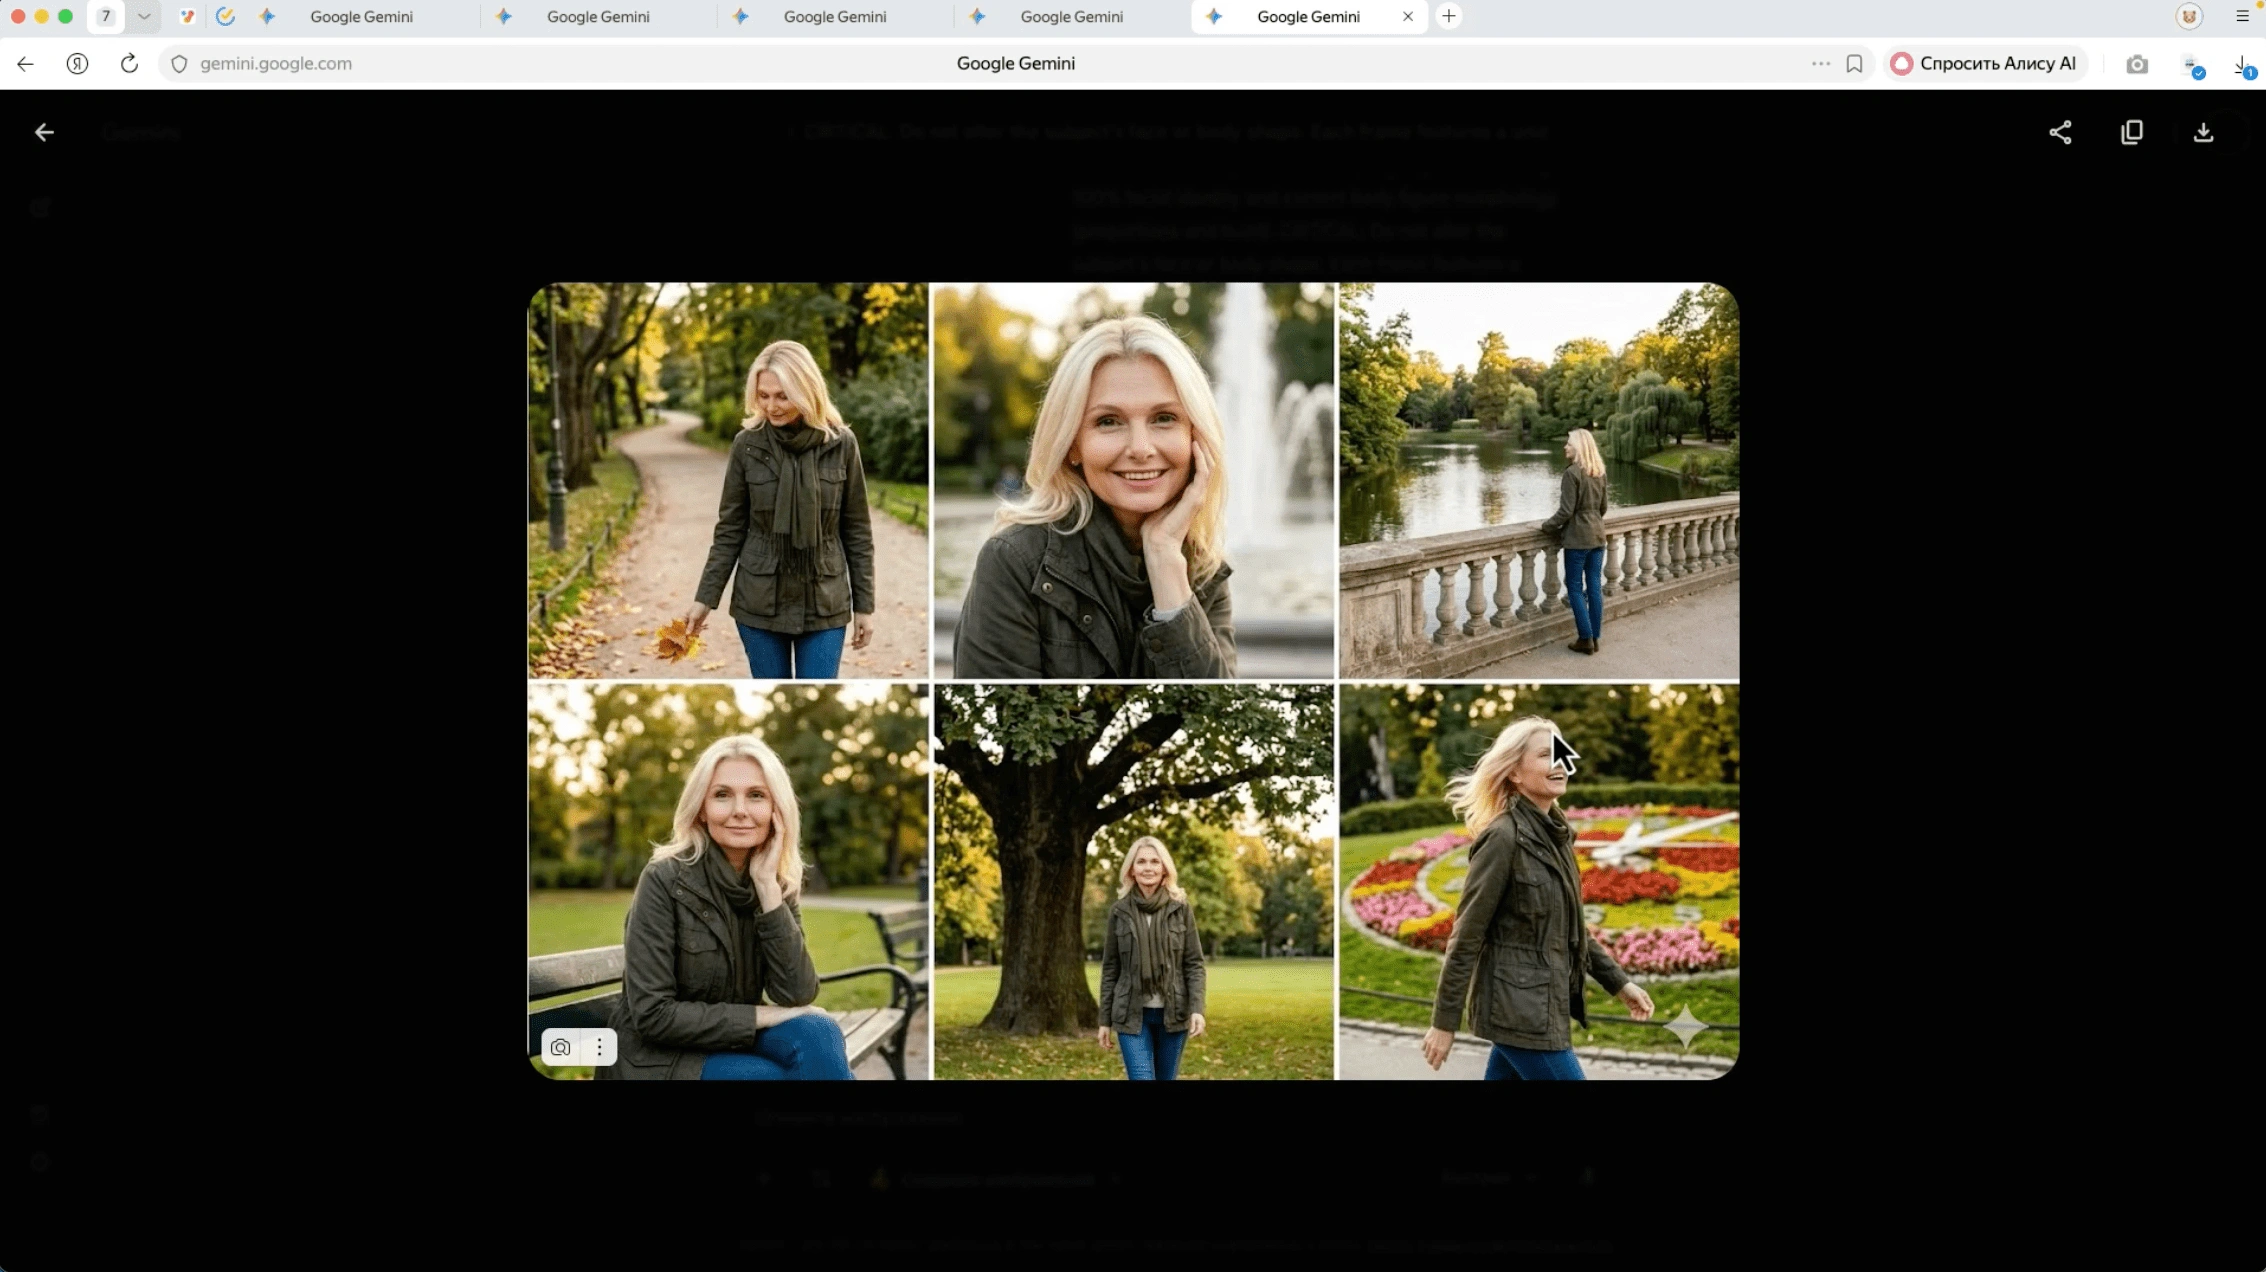Open the browser hamburger menu
Screen dimensions: 2266x1272
[x=2243, y=16]
